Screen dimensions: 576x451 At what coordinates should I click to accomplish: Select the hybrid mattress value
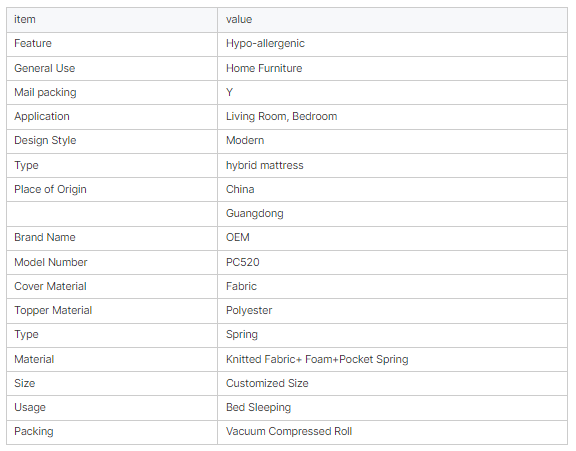264,165
